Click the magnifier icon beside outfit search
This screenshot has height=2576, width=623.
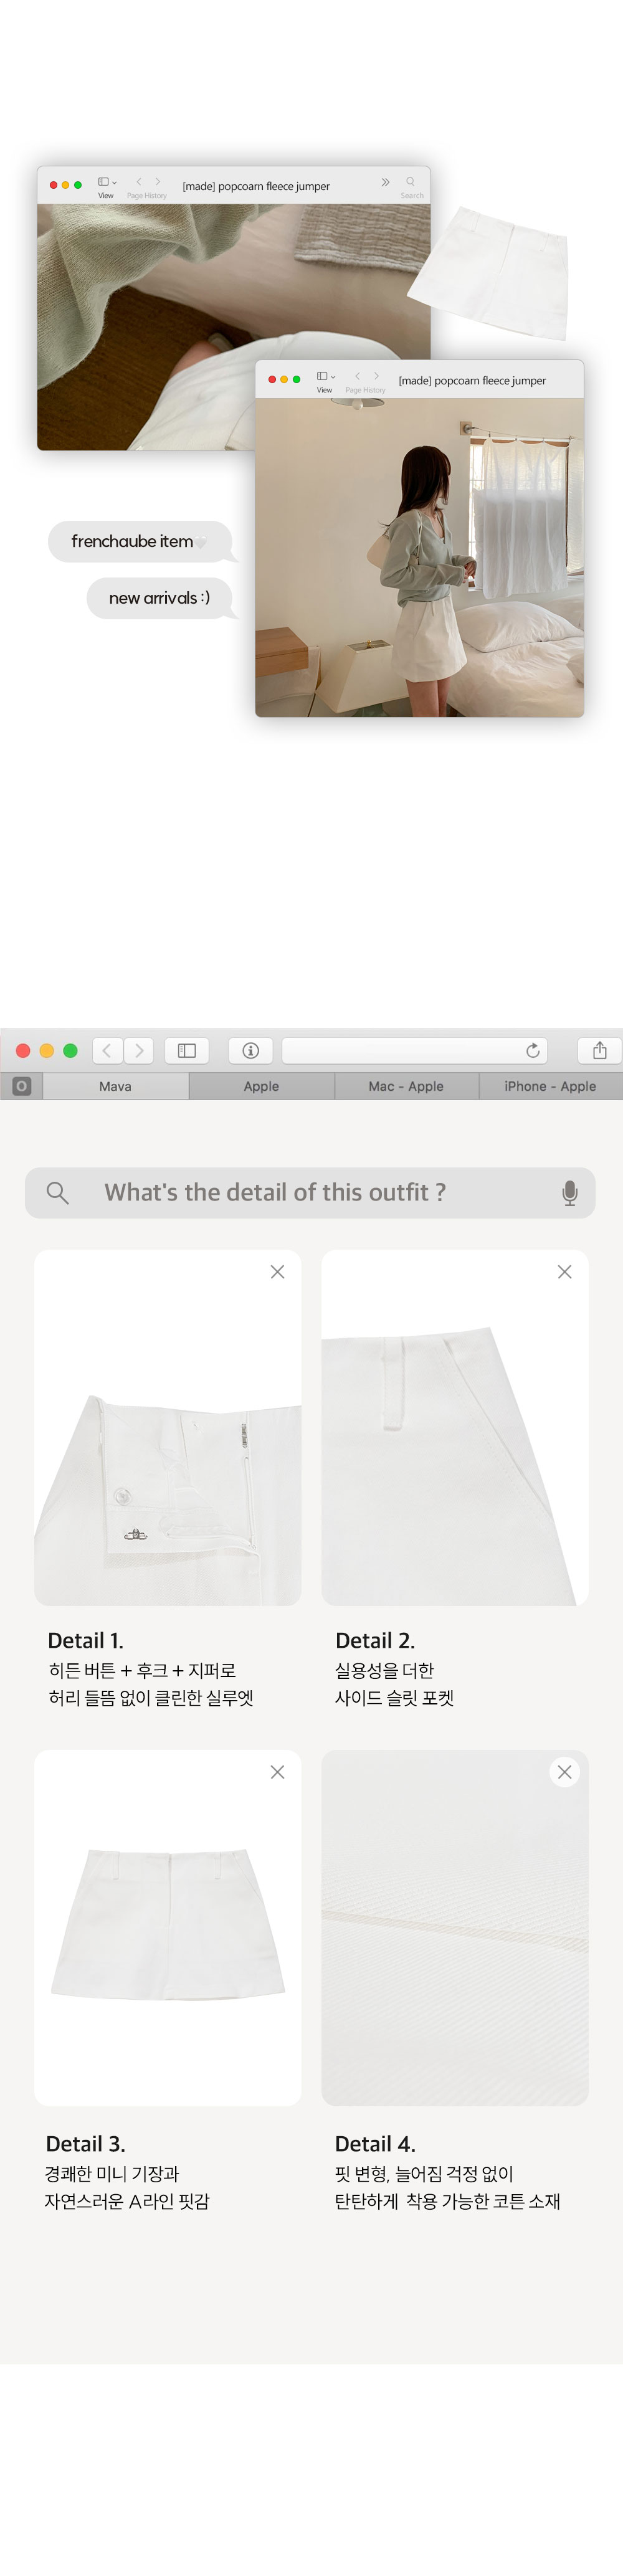58,1192
